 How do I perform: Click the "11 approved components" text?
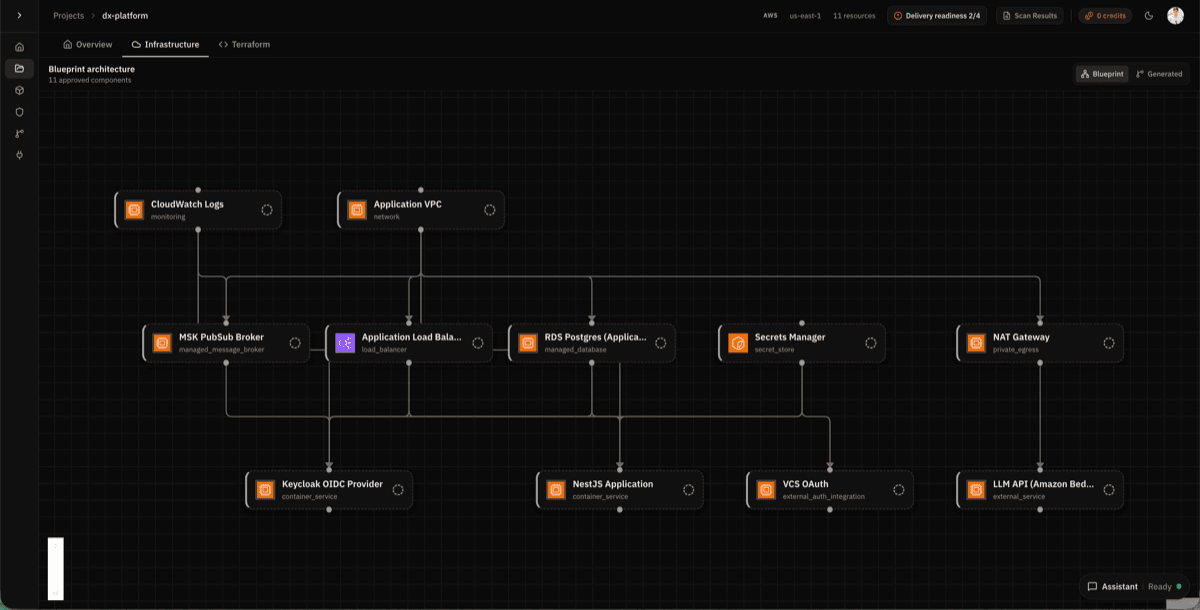(x=90, y=80)
